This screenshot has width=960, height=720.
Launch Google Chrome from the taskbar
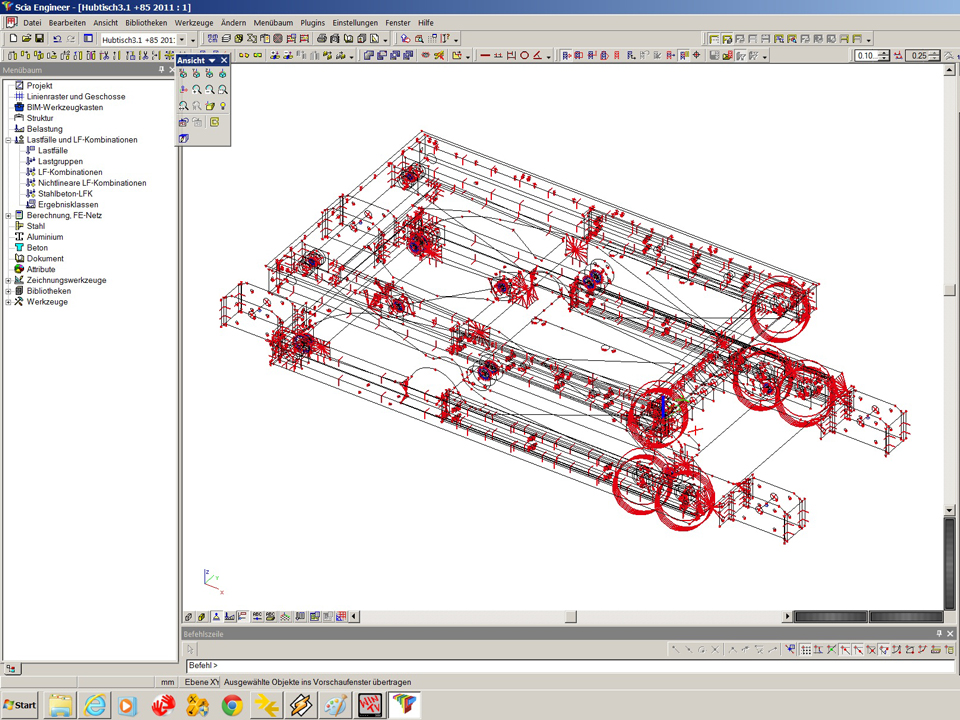(x=232, y=705)
